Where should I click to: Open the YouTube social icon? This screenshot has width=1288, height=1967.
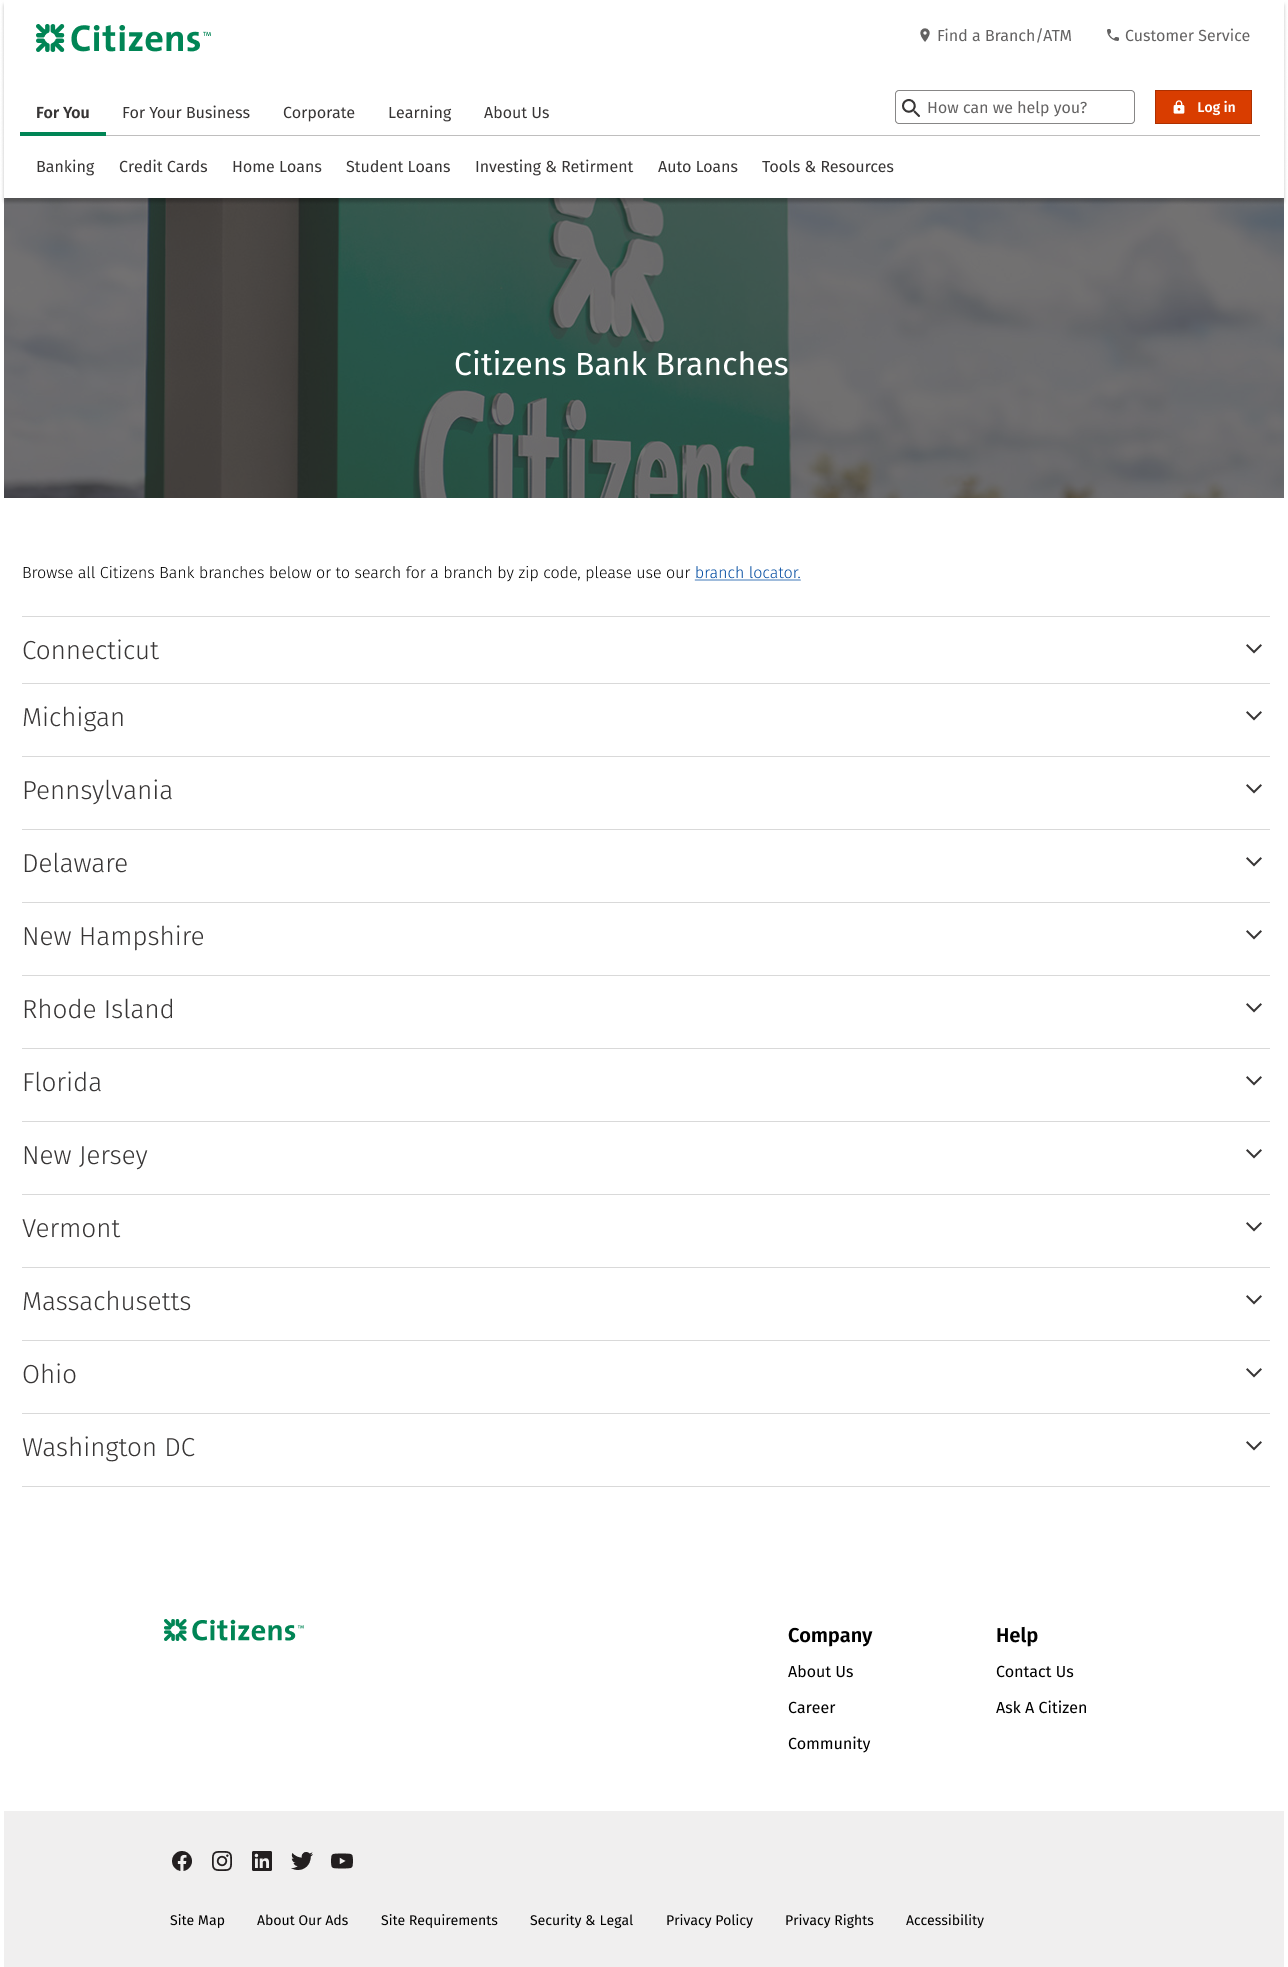[x=342, y=1861]
